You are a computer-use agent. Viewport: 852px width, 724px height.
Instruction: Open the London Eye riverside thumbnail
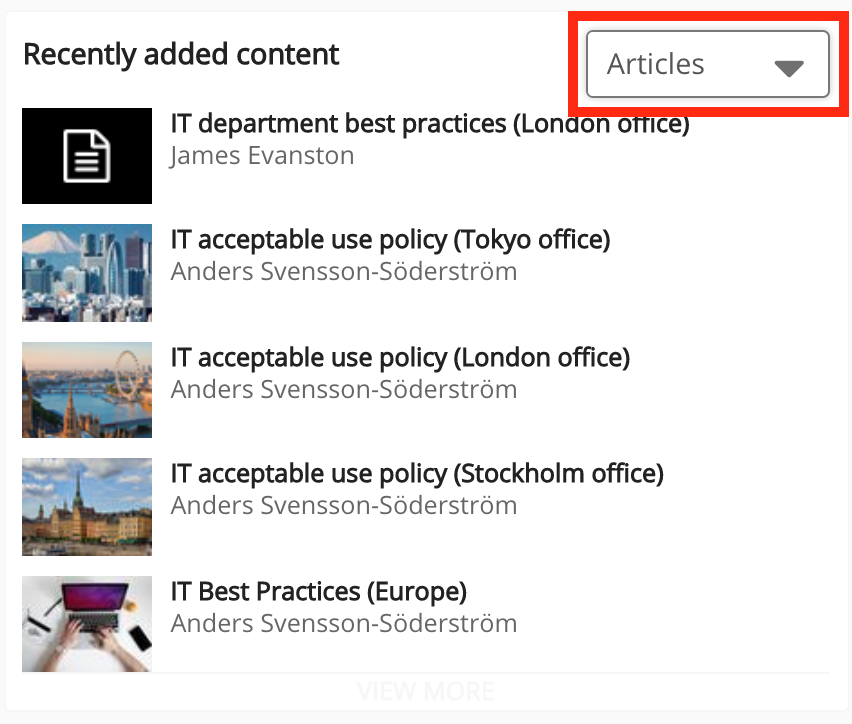pos(87,389)
